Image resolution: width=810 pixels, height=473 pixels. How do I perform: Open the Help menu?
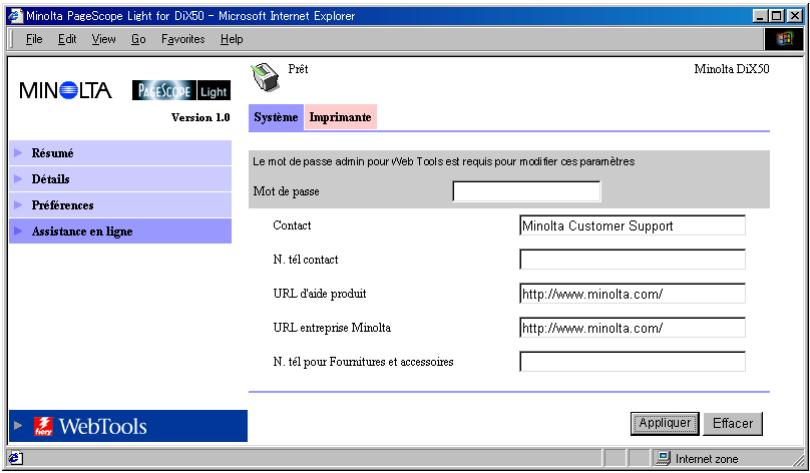point(231,39)
